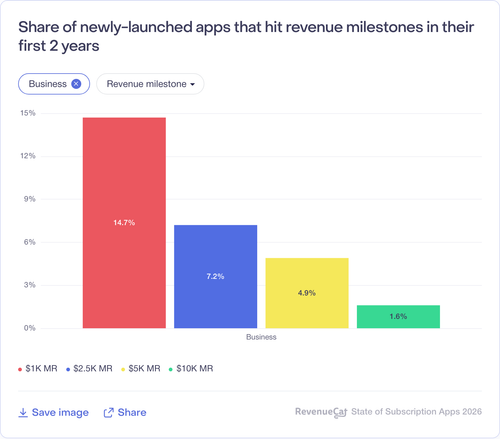The height and width of the screenshot is (439, 500).
Task: Click the chart title heading
Action: [x=246, y=36]
